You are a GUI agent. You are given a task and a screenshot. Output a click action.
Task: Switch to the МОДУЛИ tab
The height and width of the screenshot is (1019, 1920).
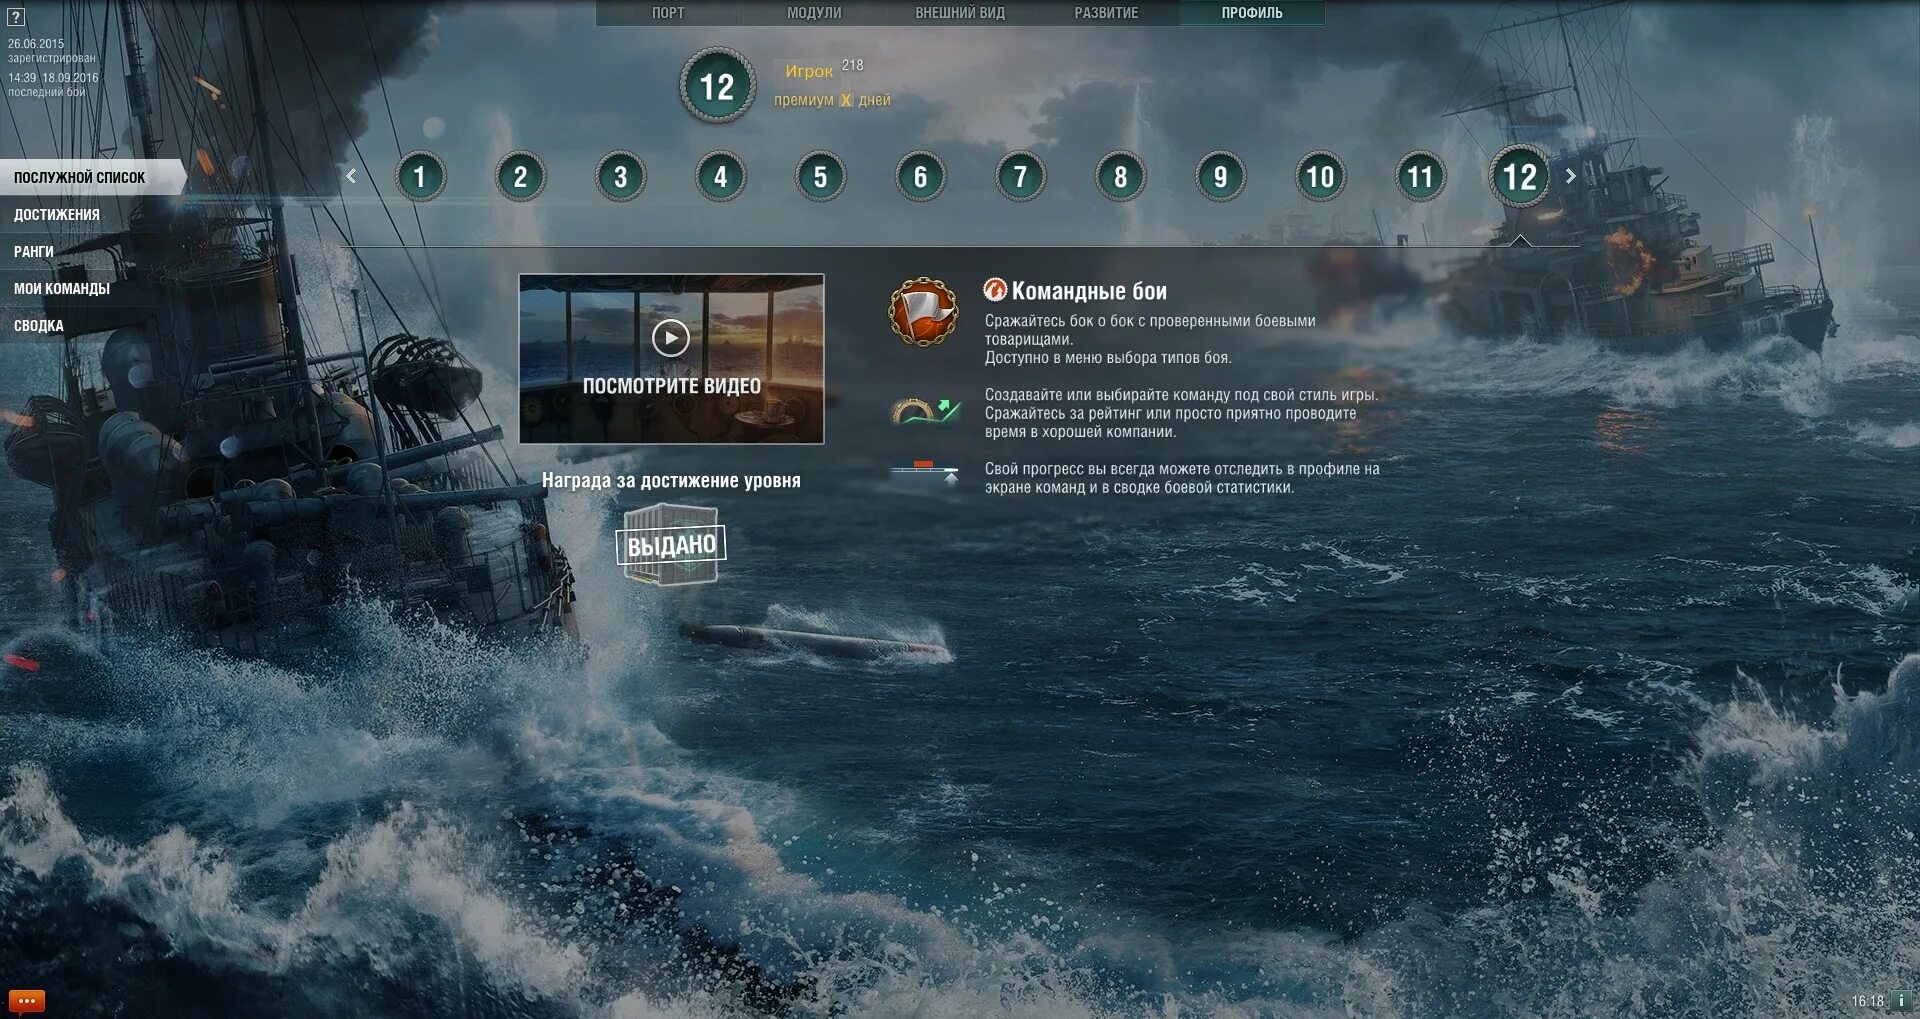(x=814, y=13)
